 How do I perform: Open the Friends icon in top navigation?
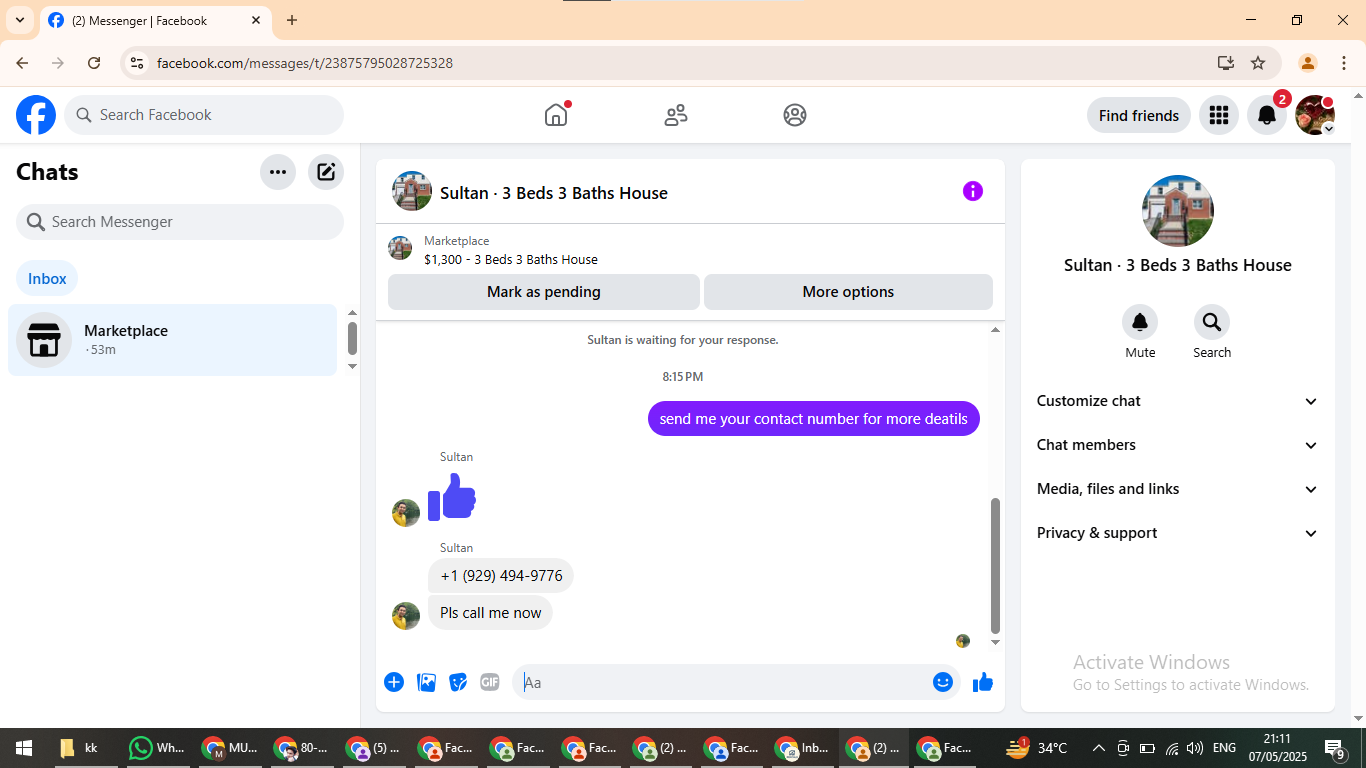click(x=676, y=115)
